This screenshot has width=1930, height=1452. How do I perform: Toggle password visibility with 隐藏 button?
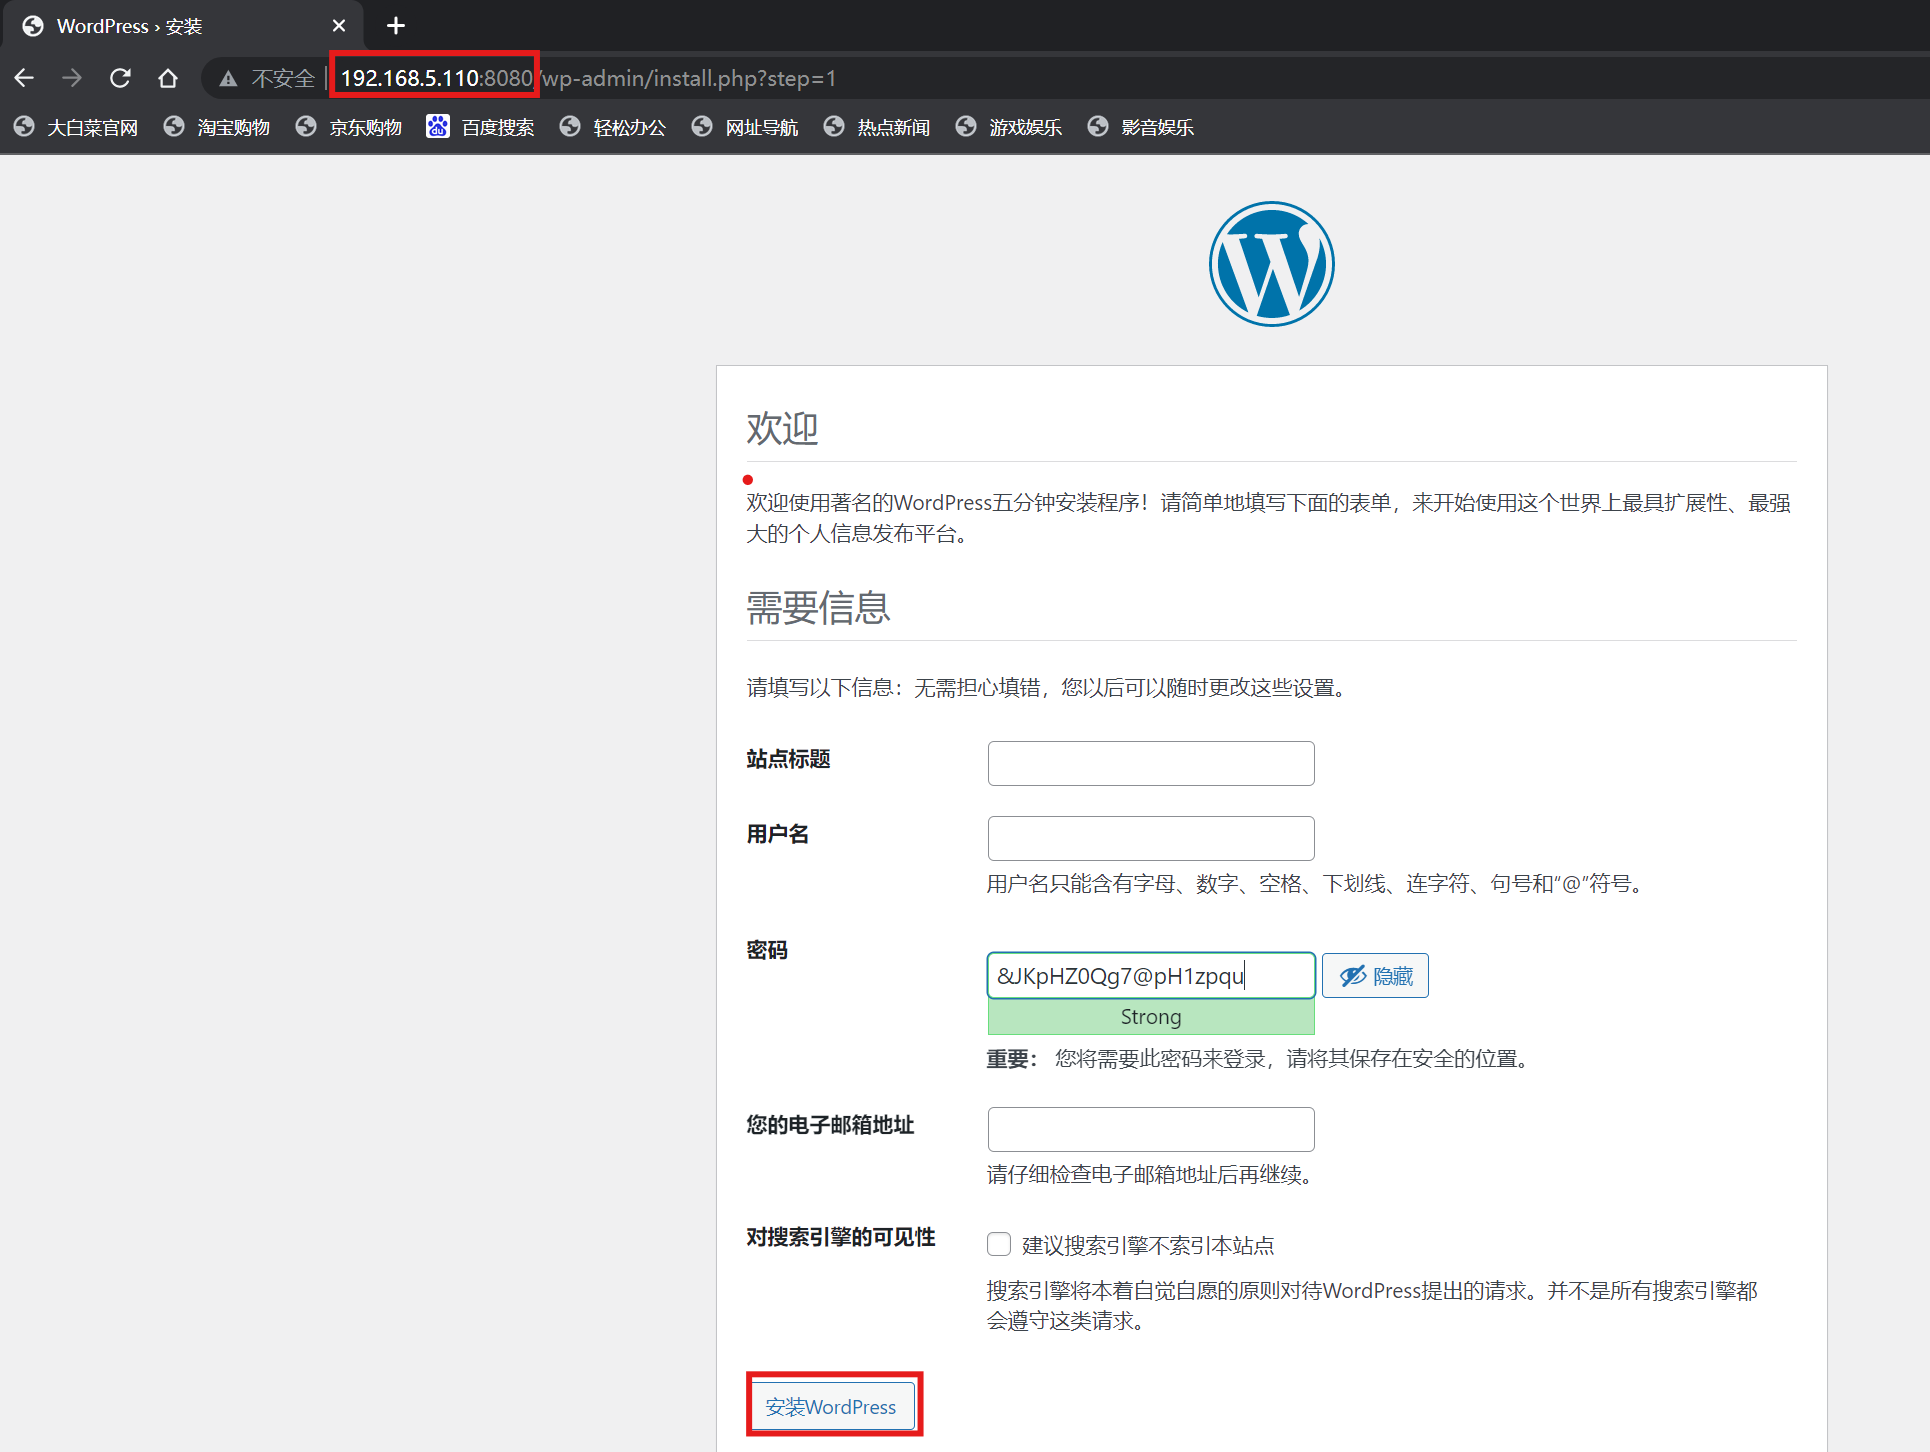tap(1375, 976)
